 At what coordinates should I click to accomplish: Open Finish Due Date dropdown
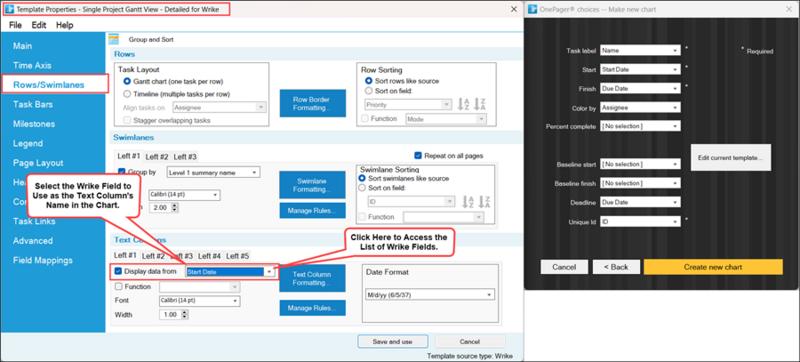click(640, 88)
